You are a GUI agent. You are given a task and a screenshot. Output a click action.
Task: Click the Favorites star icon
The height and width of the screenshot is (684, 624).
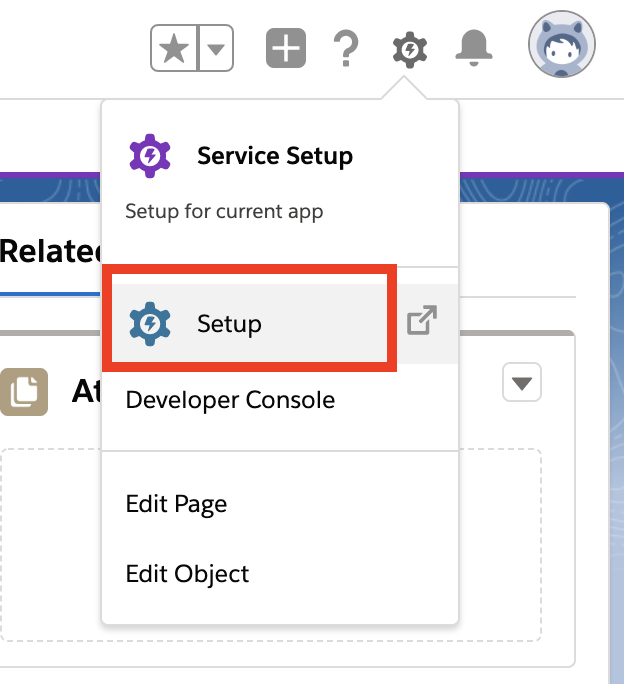174,49
